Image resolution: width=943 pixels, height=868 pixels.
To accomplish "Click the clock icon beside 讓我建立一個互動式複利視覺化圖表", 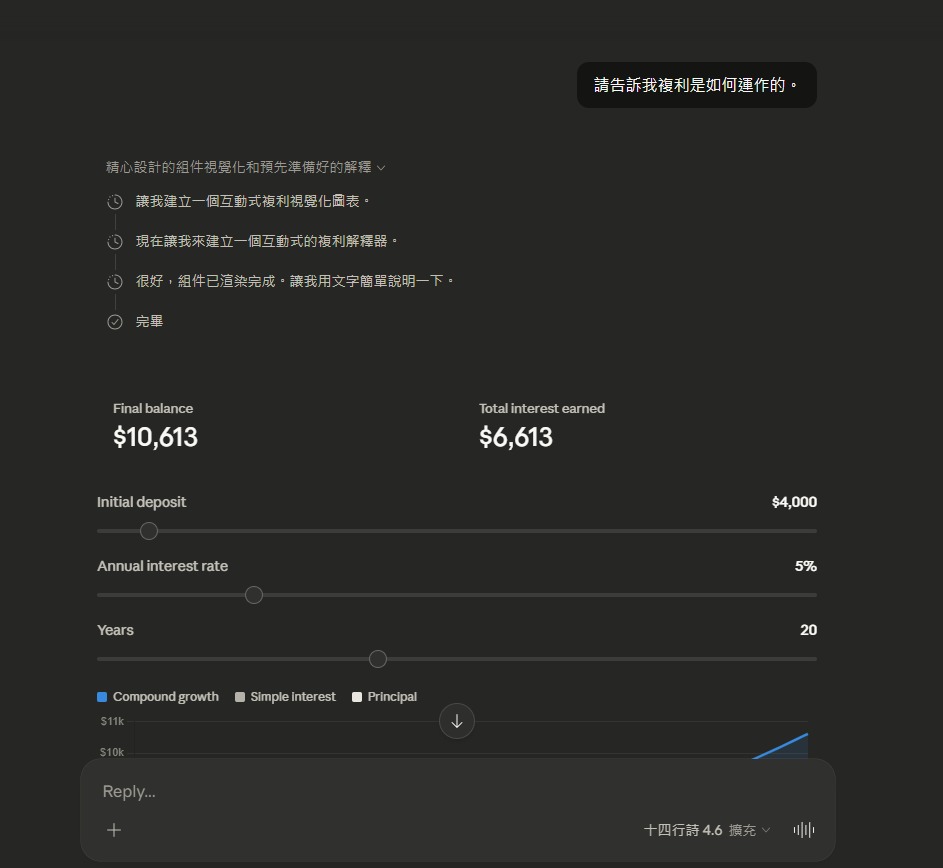I will (x=115, y=202).
